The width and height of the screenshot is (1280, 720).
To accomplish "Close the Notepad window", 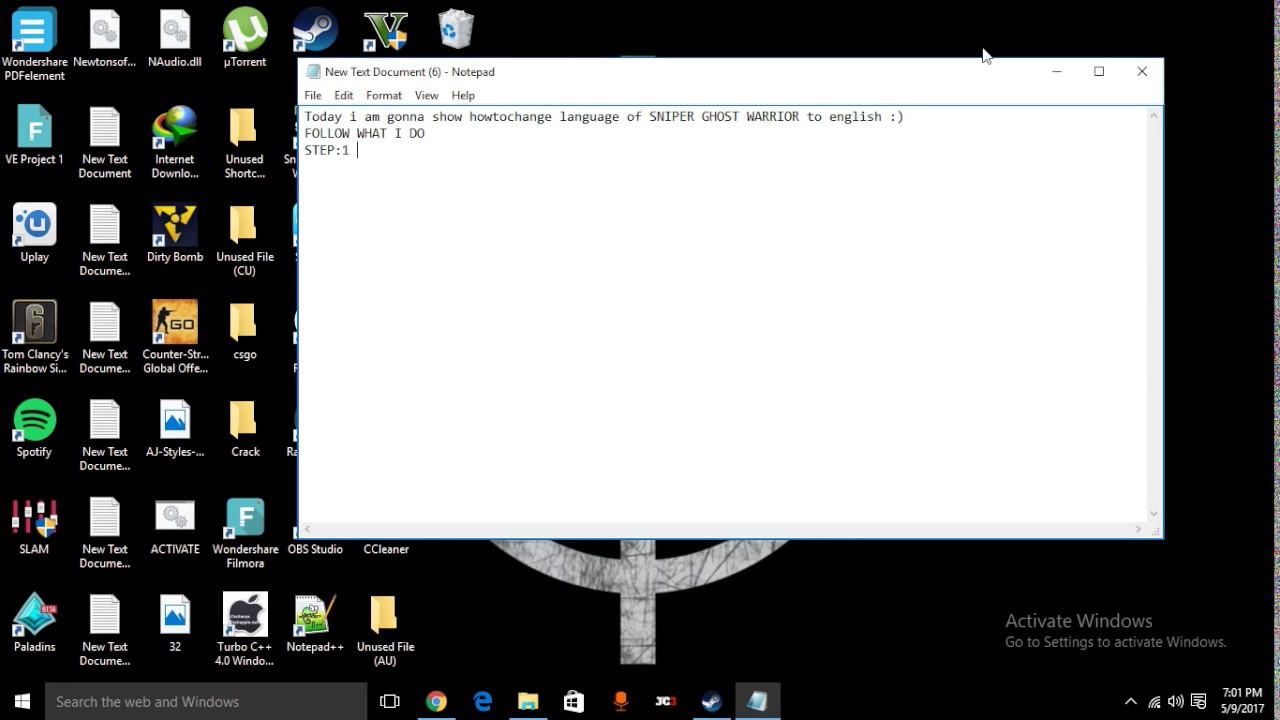I will click(x=1142, y=71).
